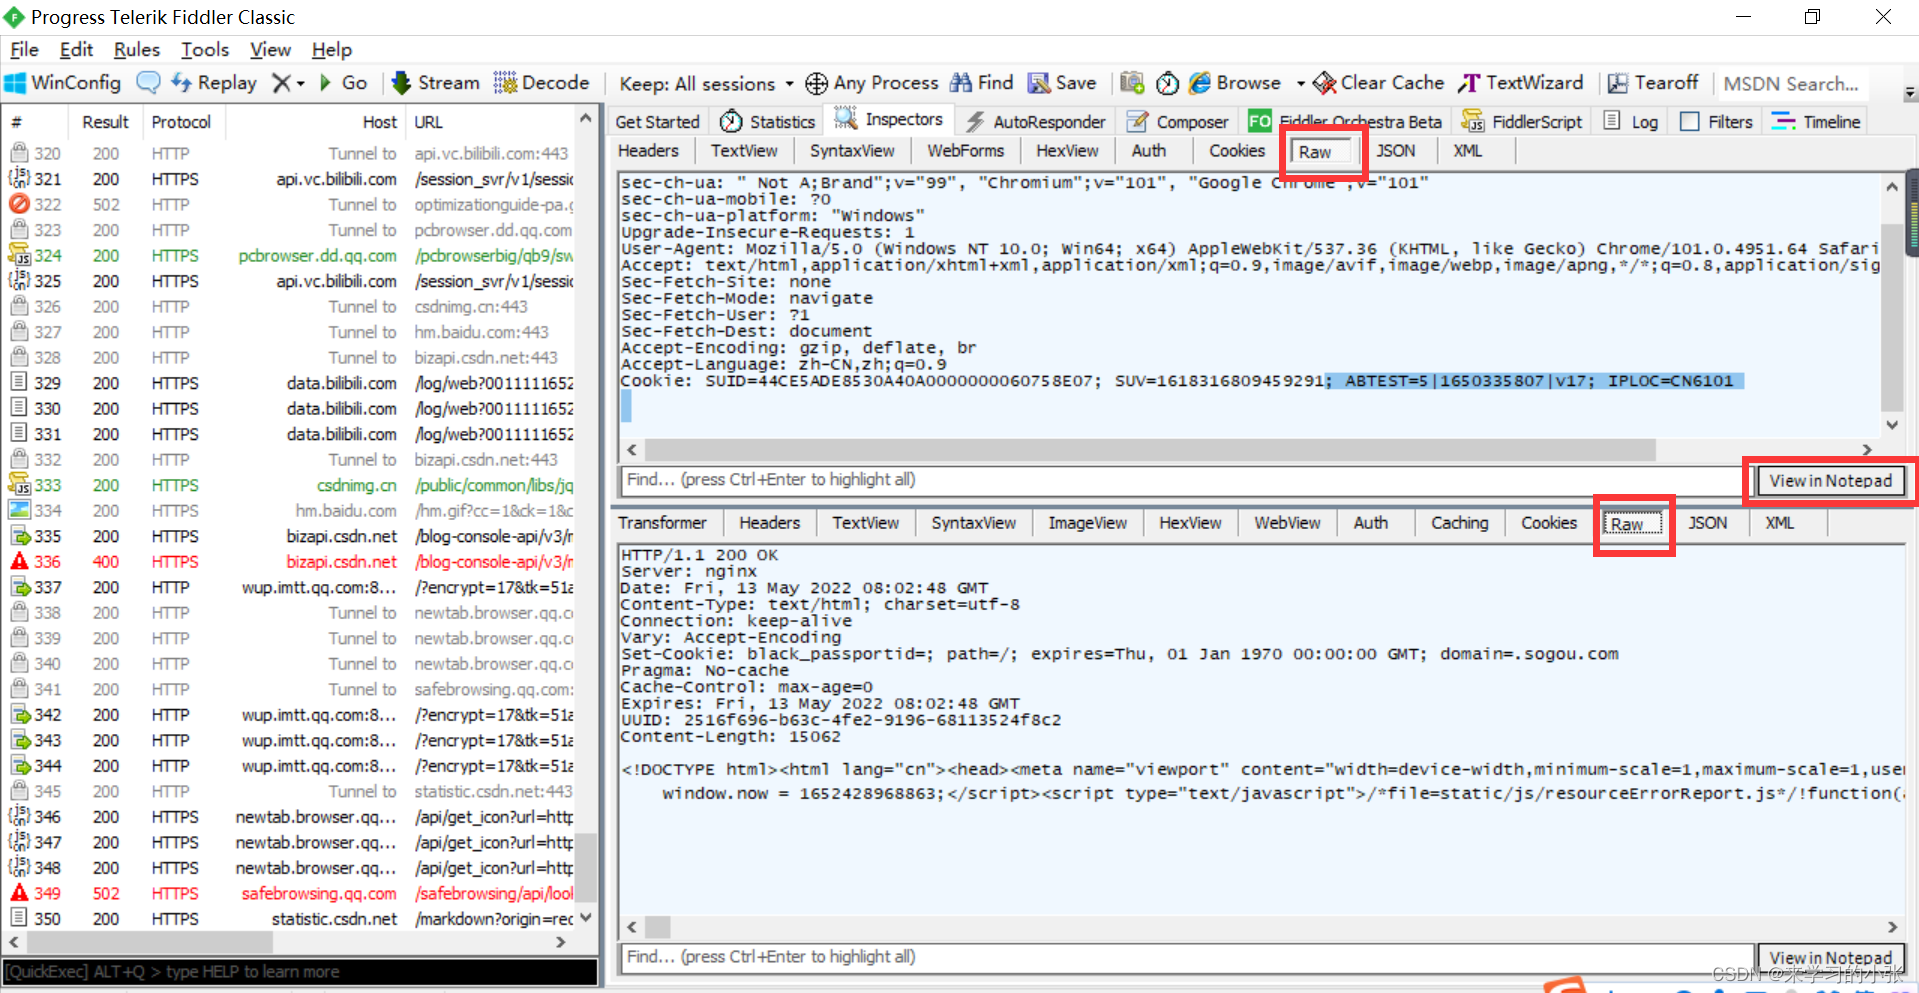The image size is (1919, 993).
Task: Collapse session list header up arrow
Action: coord(586,120)
